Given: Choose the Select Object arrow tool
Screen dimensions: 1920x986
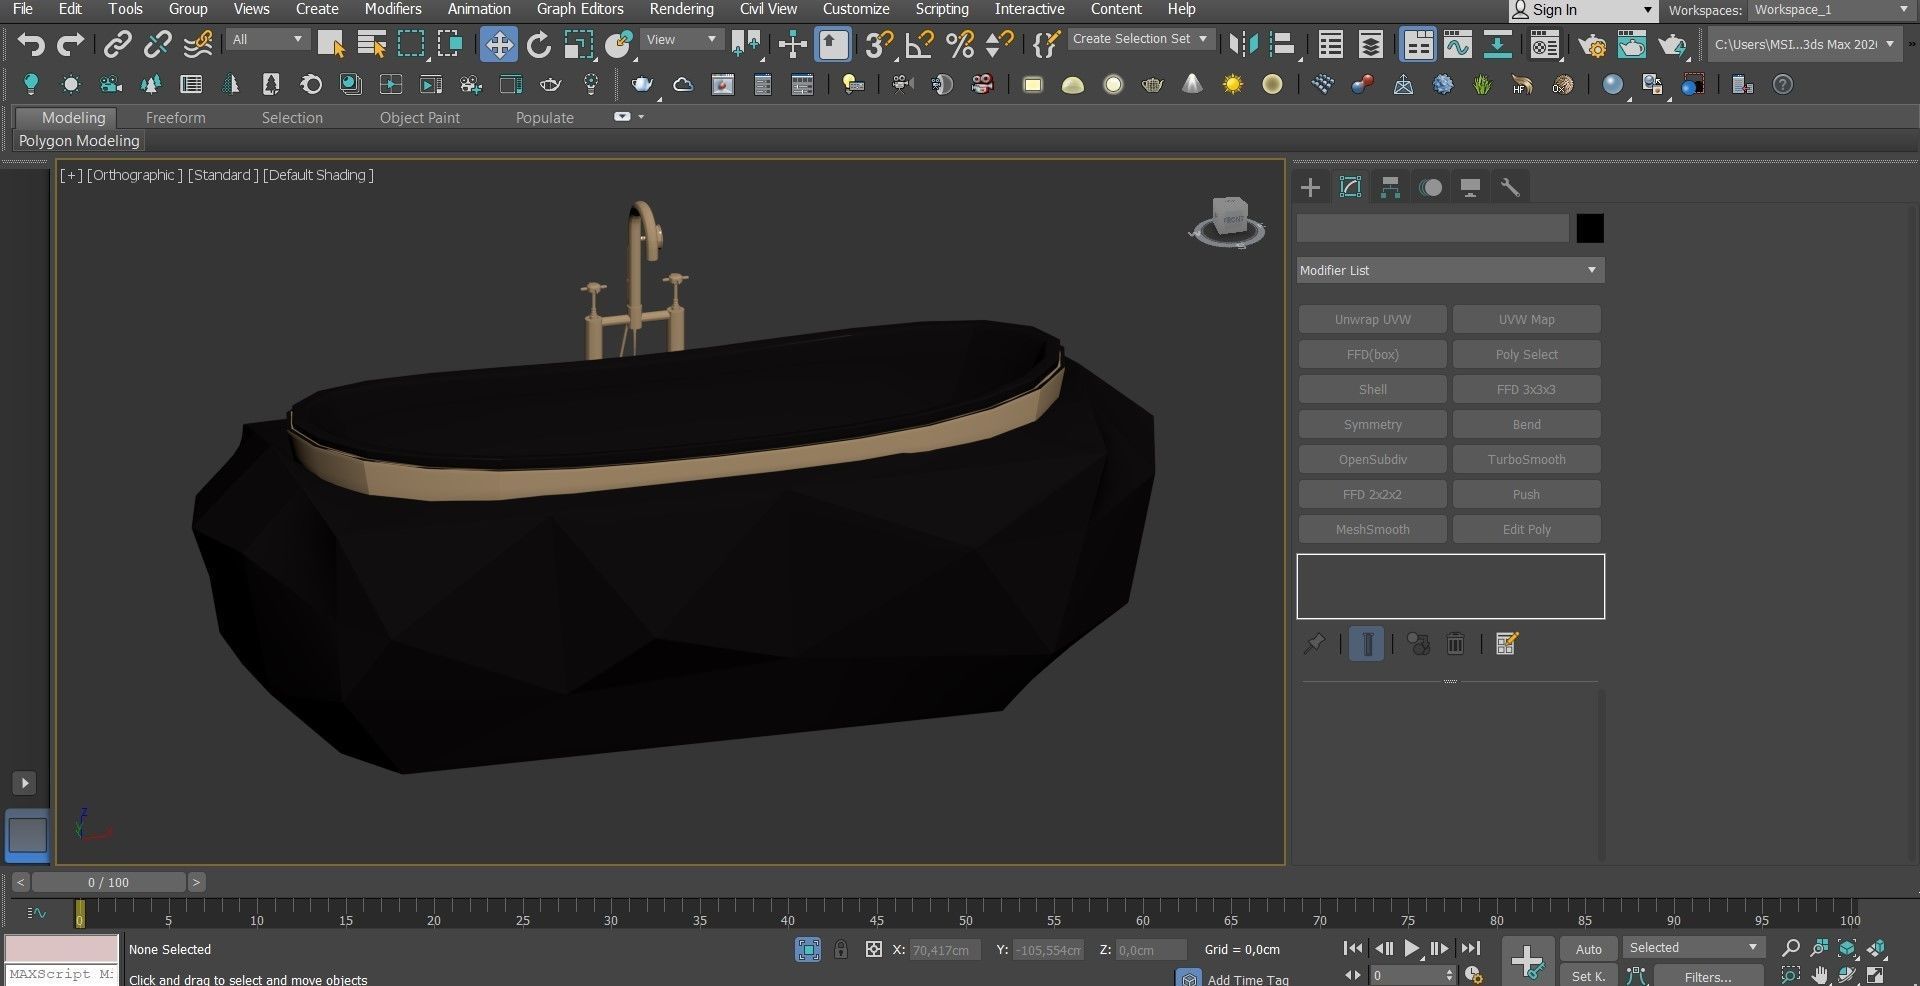Looking at the screenshot, I should 330,44.
